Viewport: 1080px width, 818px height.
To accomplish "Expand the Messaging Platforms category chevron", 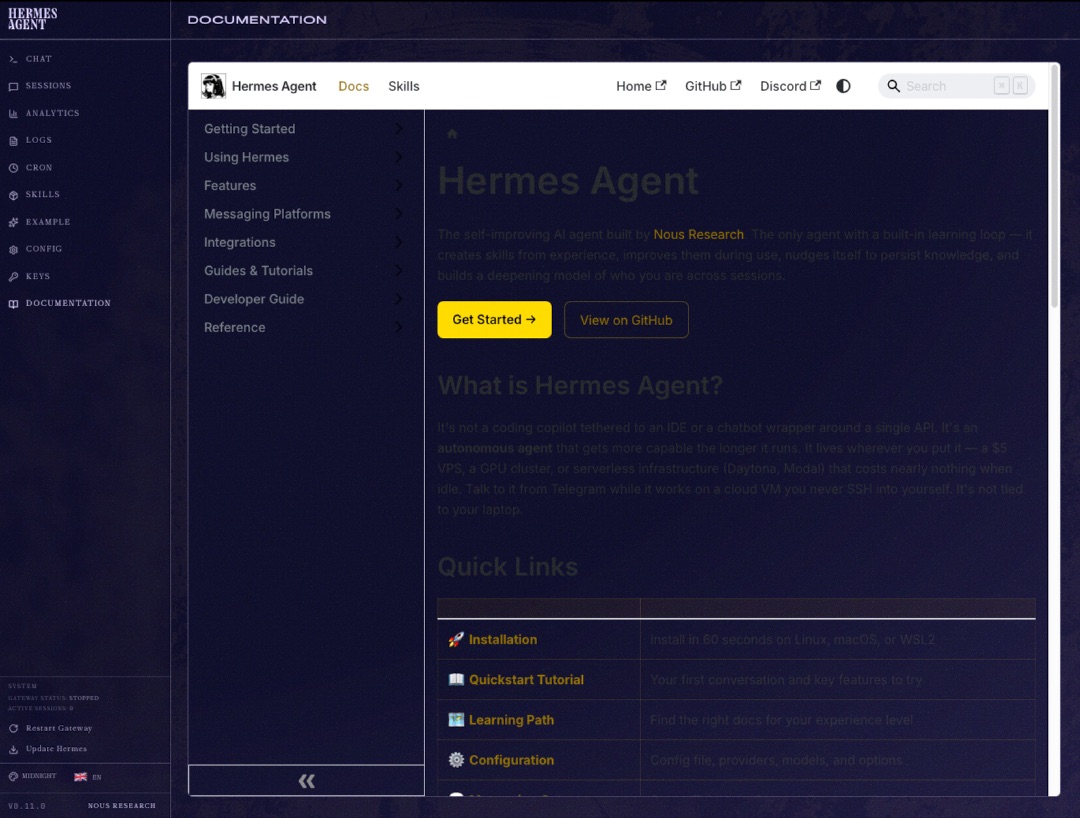I will point(398,214).
